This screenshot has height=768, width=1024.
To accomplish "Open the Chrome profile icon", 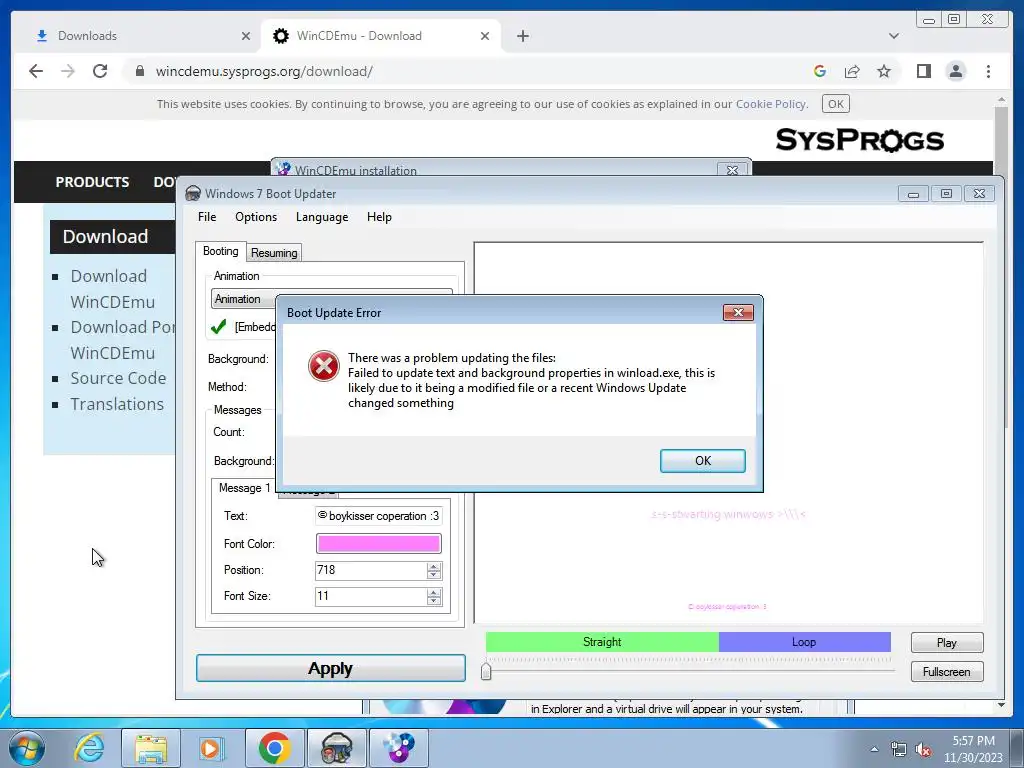I will (956, 71).
